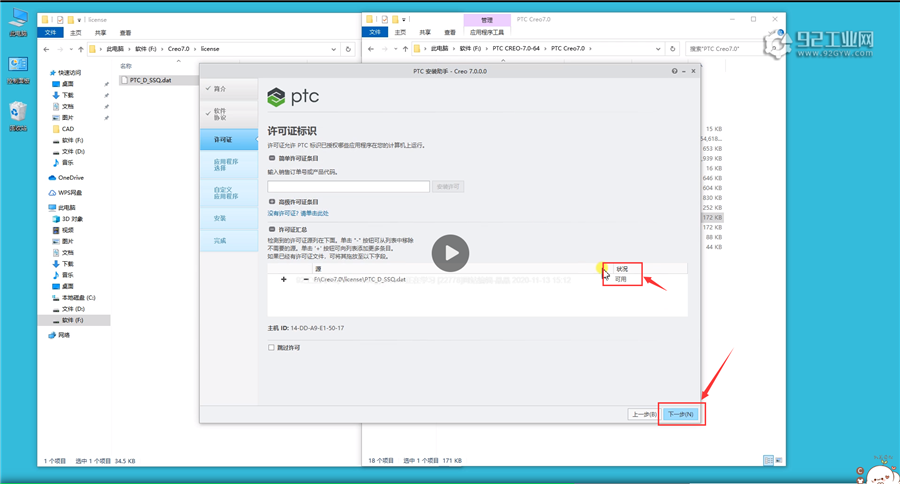Select OneDrive in navigation pane
This screenshot has width=900, height=484.
click(x=71, y=178)
